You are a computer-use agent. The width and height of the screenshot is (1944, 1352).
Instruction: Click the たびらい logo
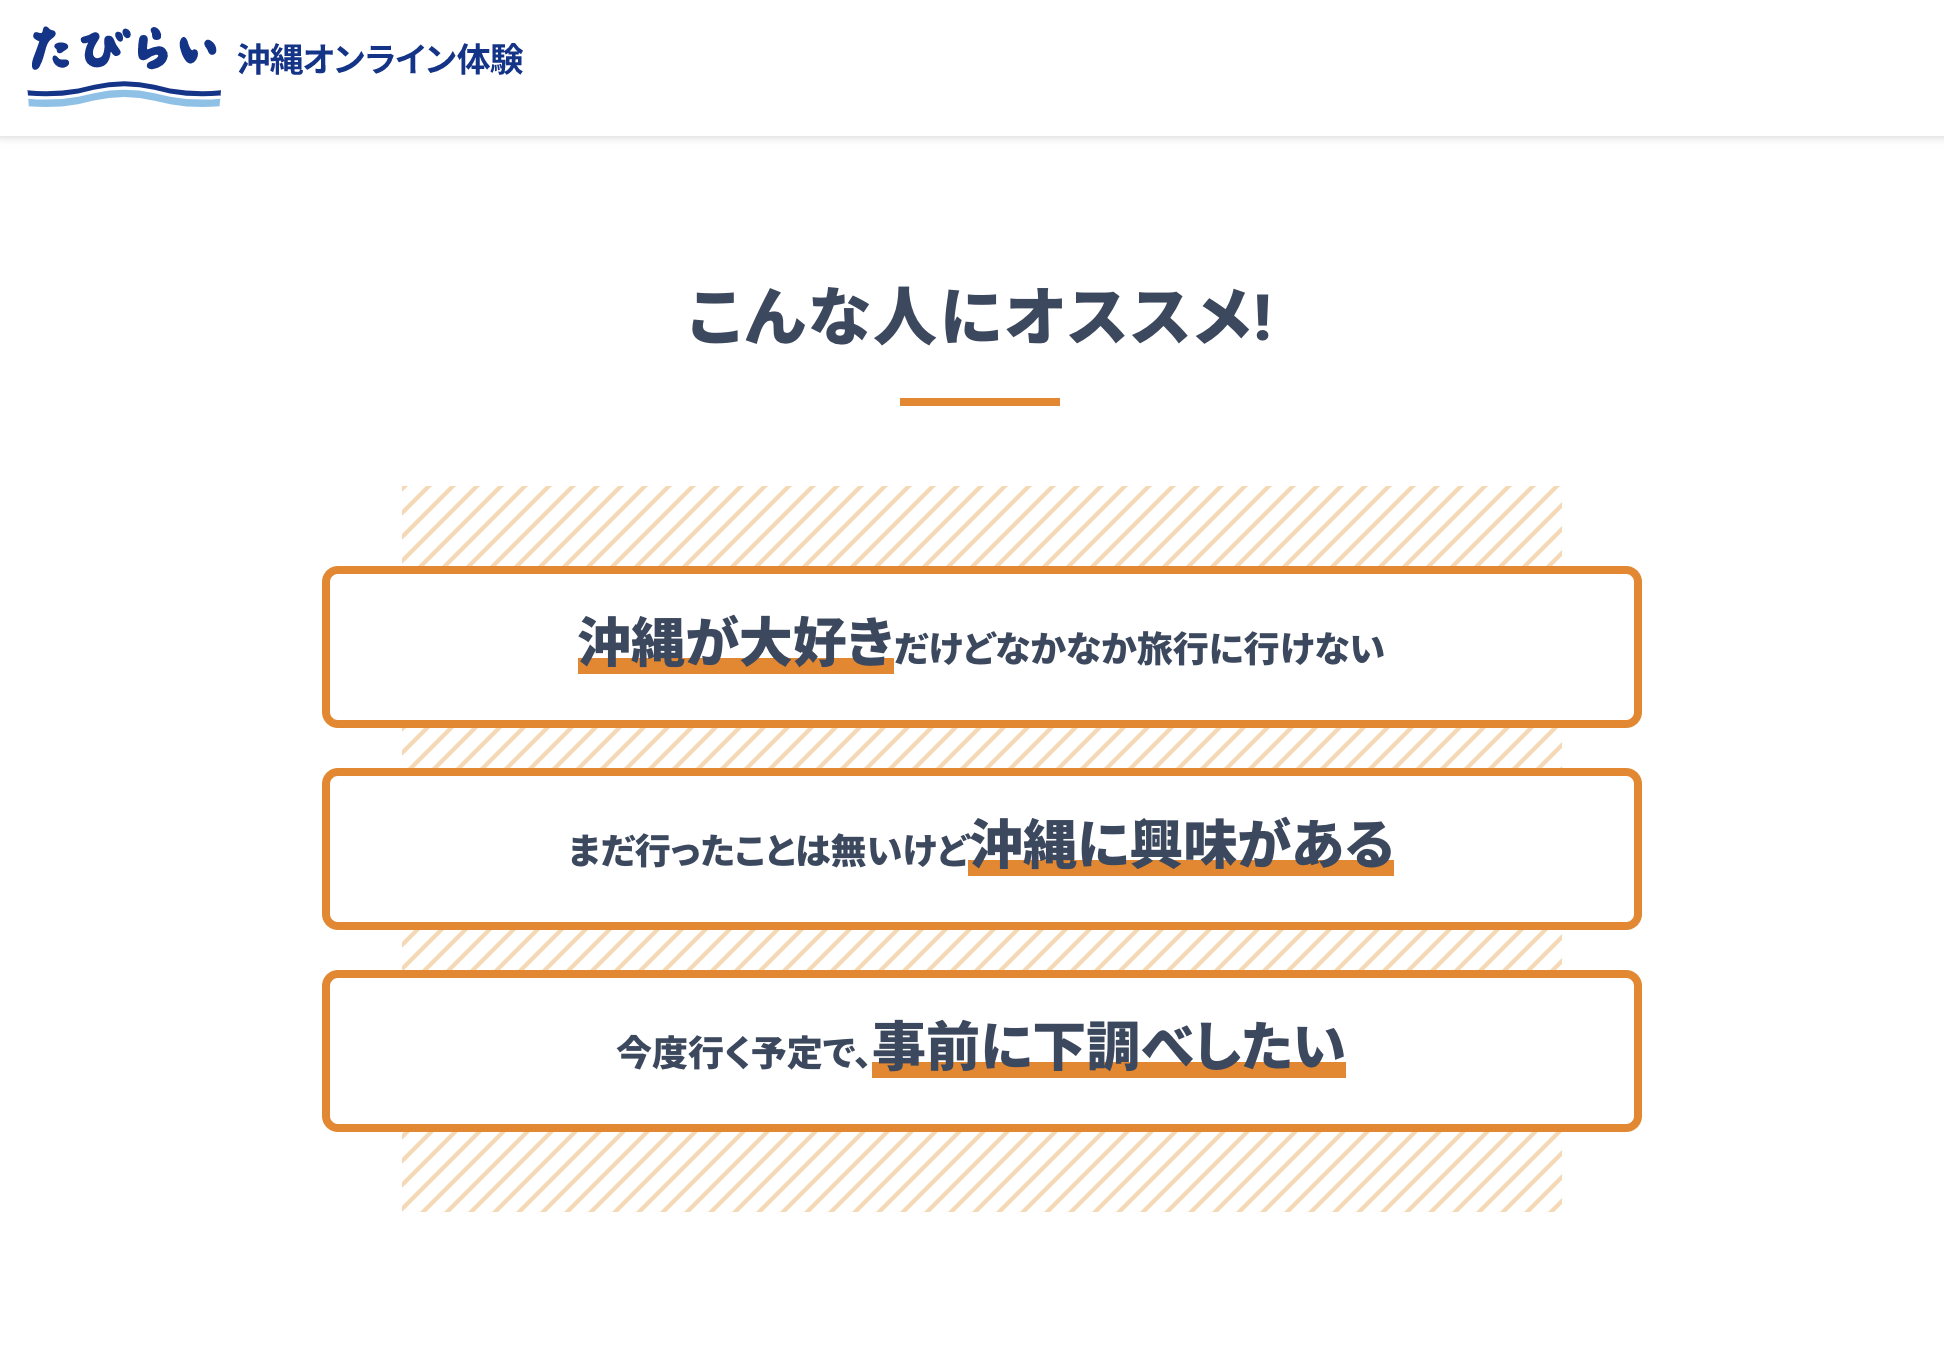click(x=124, y=66)
